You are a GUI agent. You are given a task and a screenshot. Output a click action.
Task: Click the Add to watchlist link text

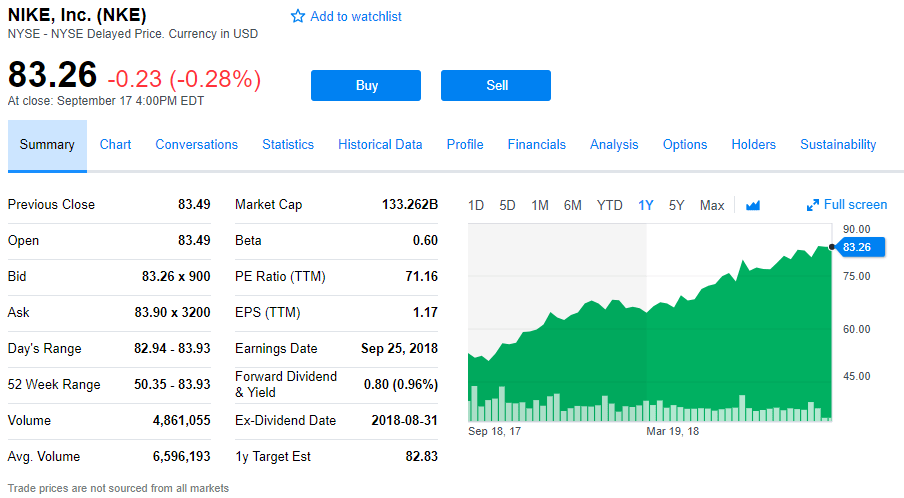point(356,16)
